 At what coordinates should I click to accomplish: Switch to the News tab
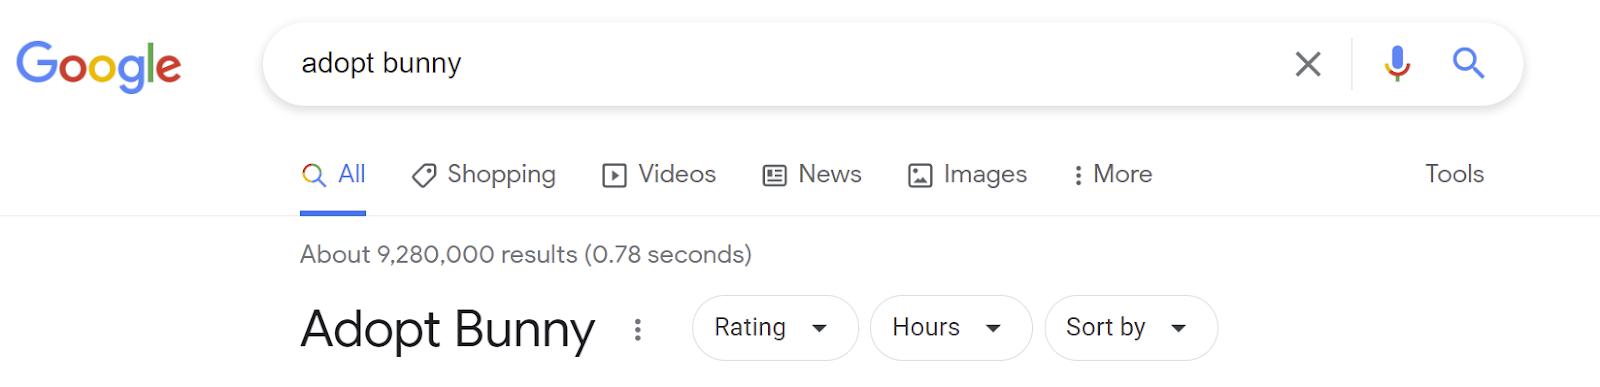812,174
